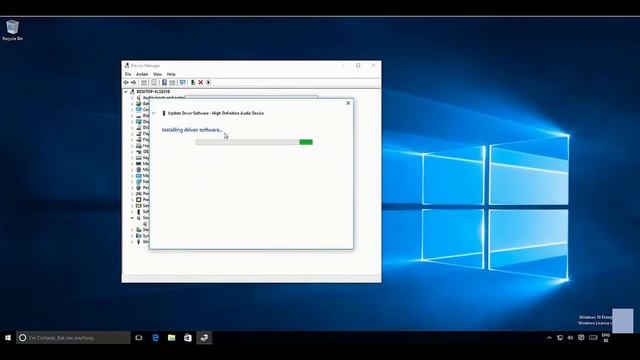This screenshot has width=640, height=360.
Task: Click the Forward arrow in Device Manager toolbar
Action: click(133, 82)
